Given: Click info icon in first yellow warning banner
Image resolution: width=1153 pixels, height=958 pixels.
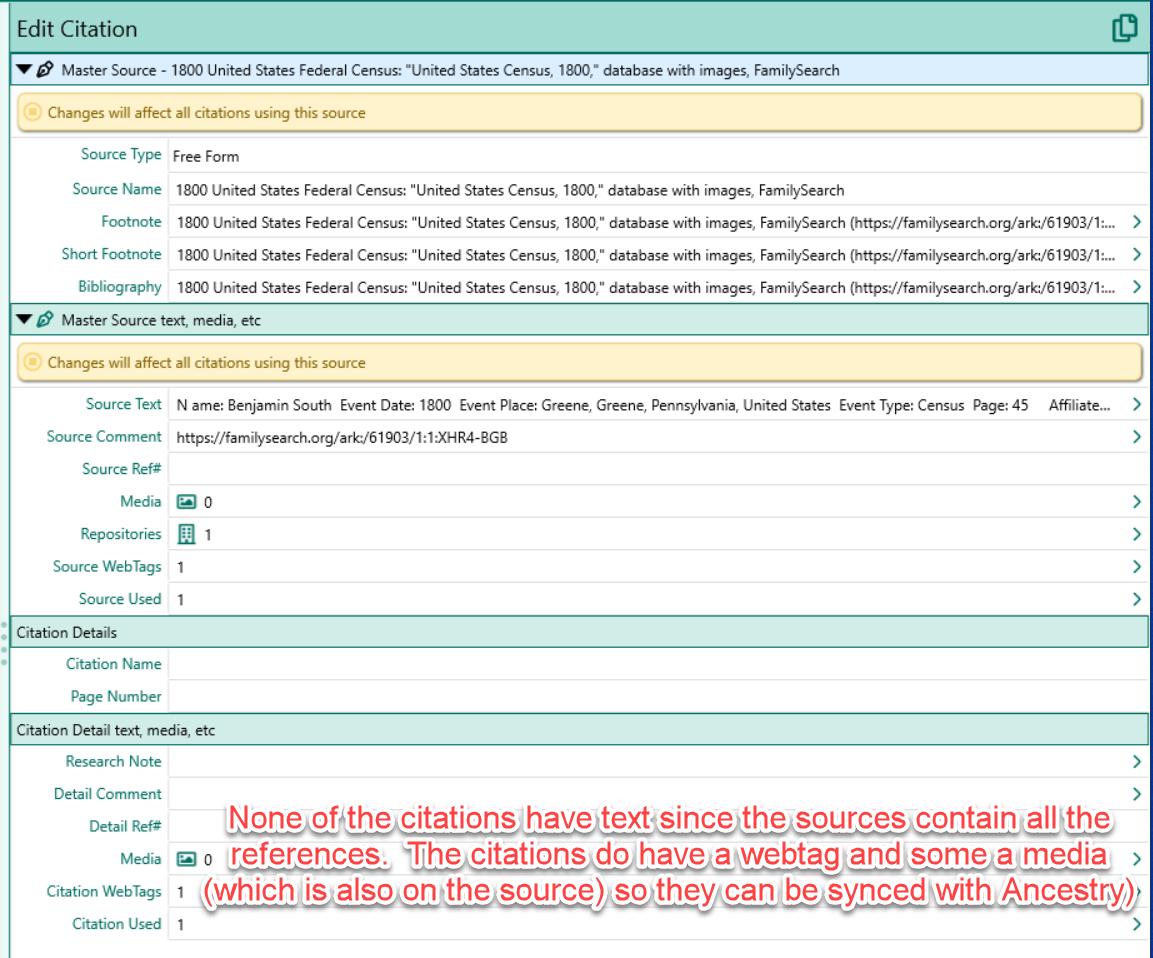Looking at the screenshot, I should click(x=32, y=112).
